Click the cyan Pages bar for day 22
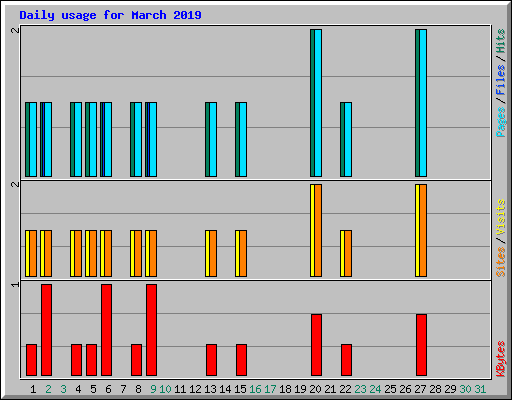This screenshot has height=400, width=512. pos(348,139)
